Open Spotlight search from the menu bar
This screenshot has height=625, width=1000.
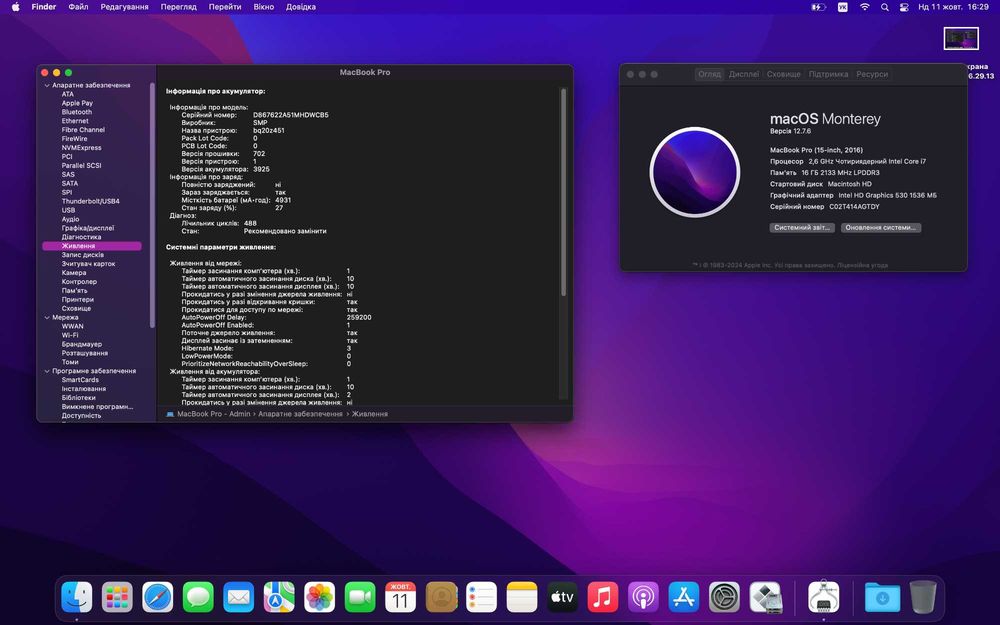coord(885,7)
